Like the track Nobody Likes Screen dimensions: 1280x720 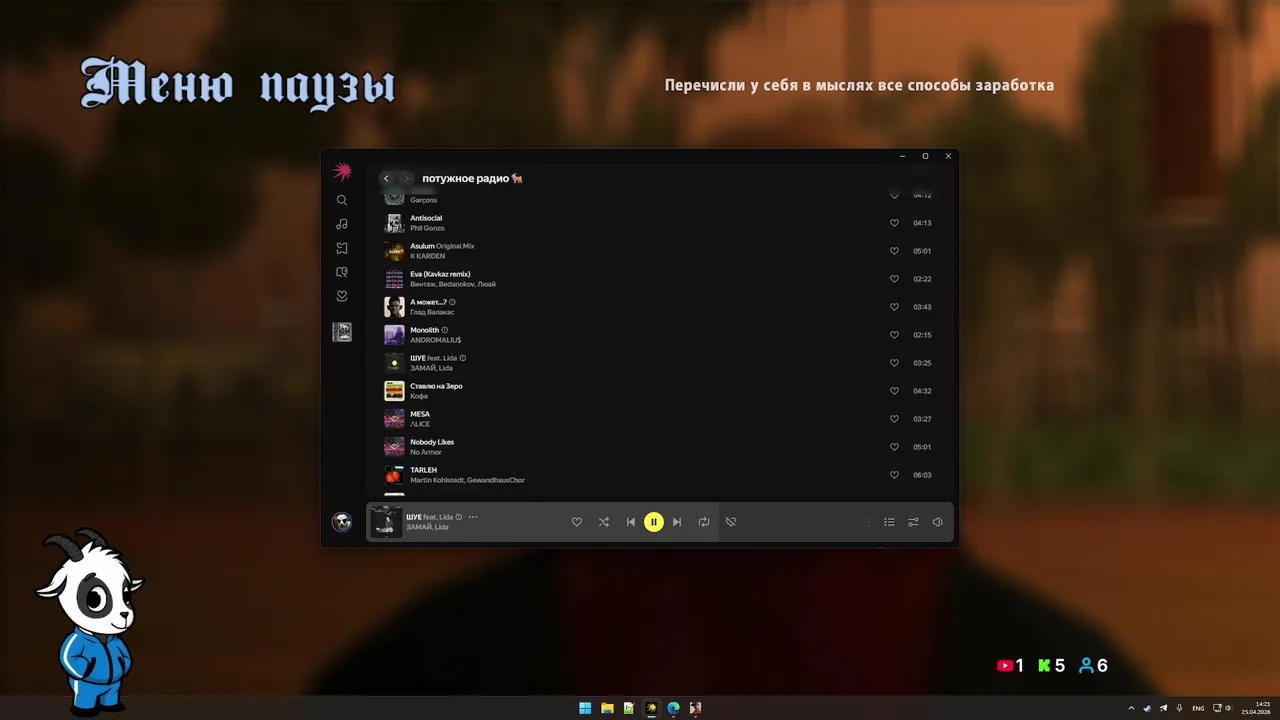[894, 447]
